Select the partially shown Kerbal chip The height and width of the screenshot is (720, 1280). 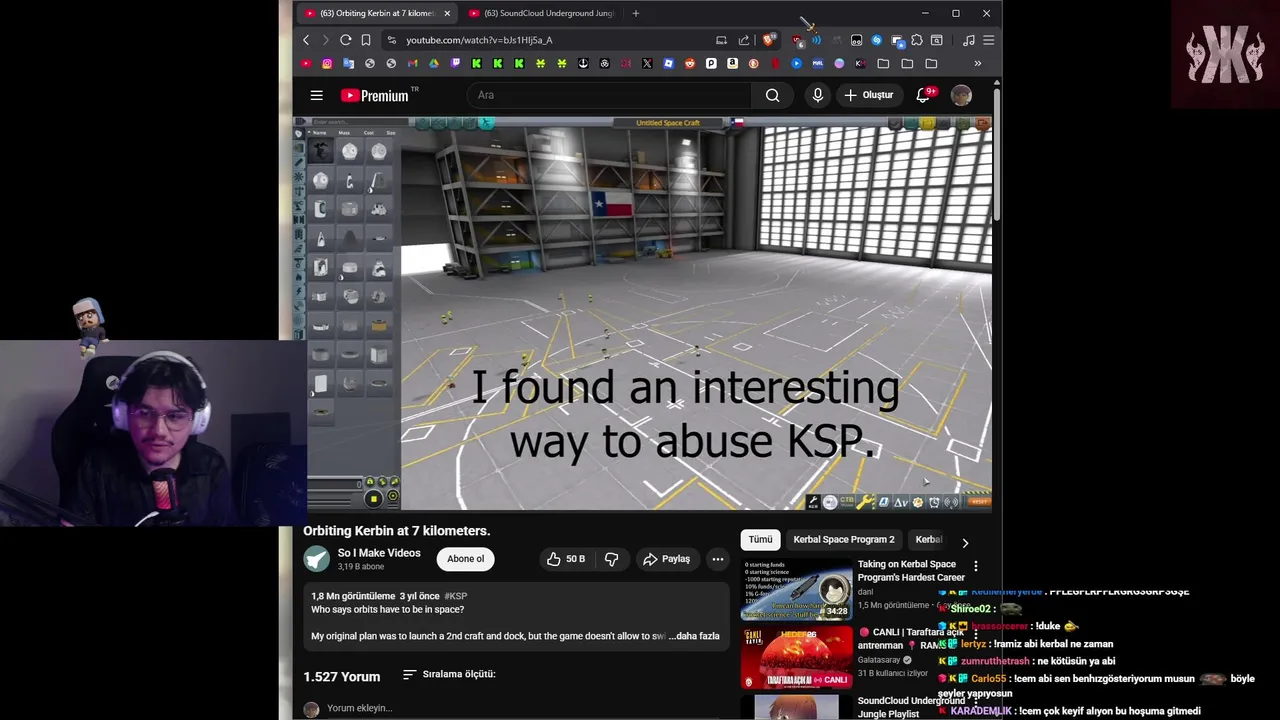pos(929,539)
